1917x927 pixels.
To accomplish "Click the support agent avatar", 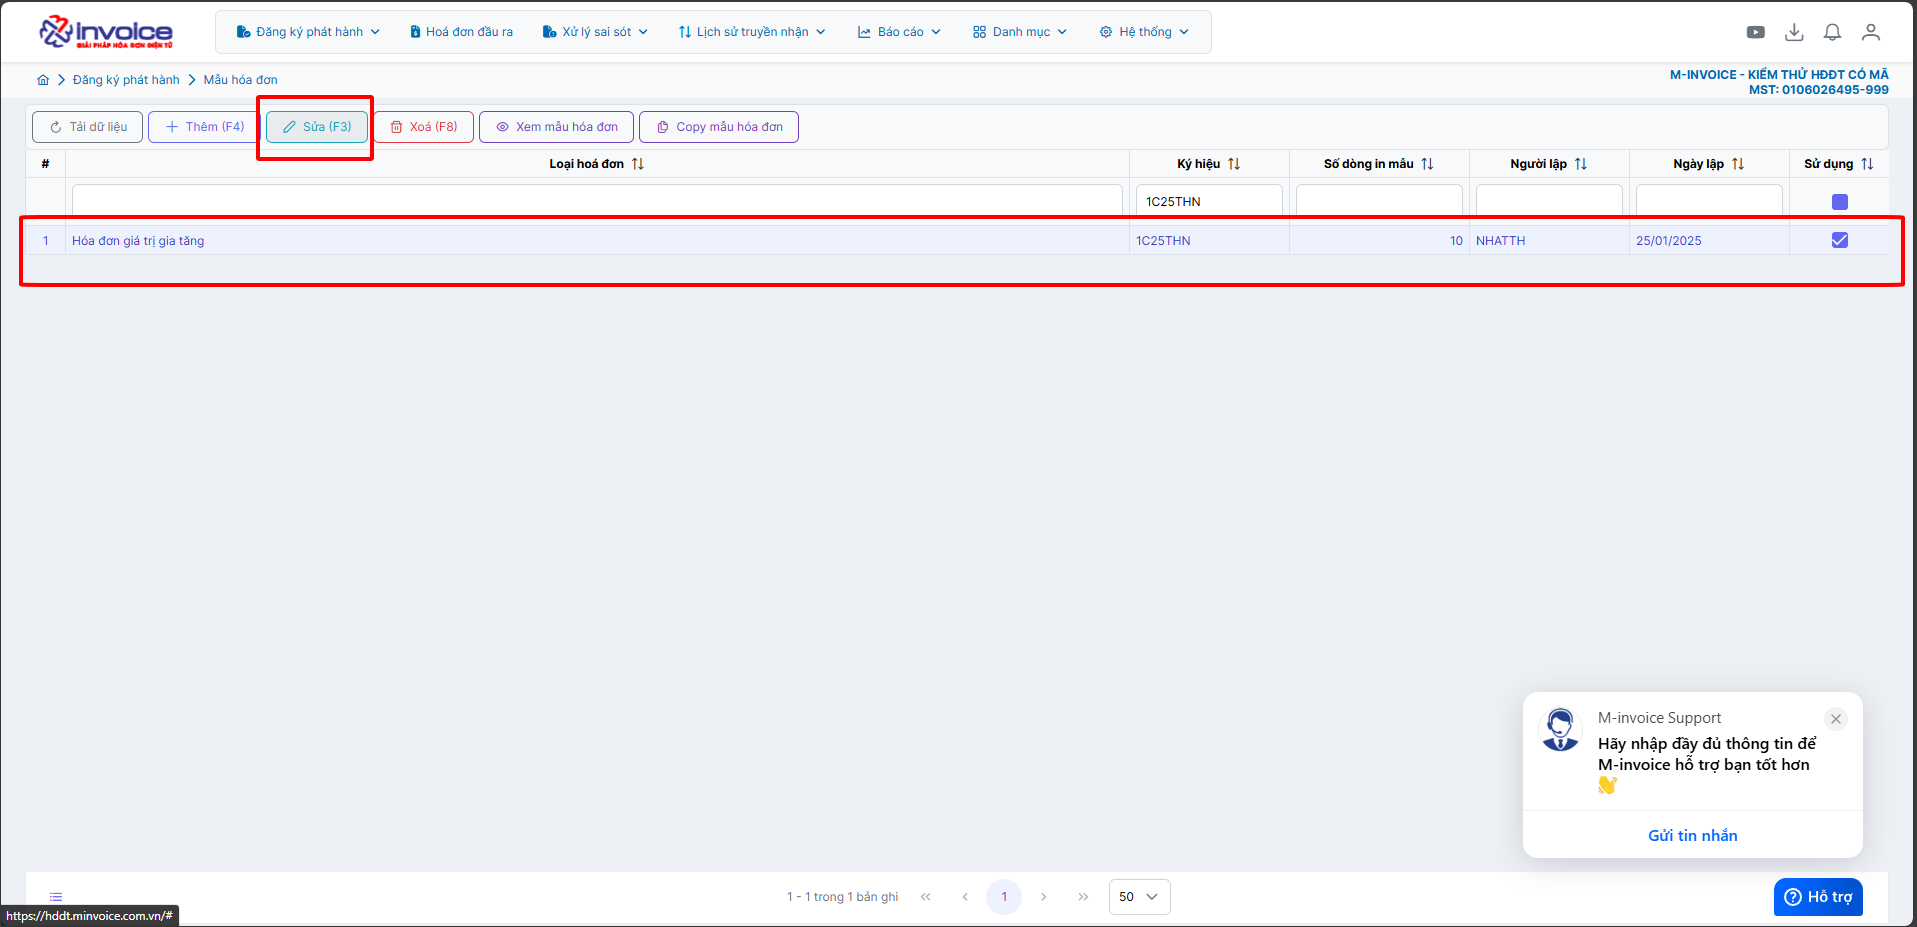I will click(x=1560, y=730).
